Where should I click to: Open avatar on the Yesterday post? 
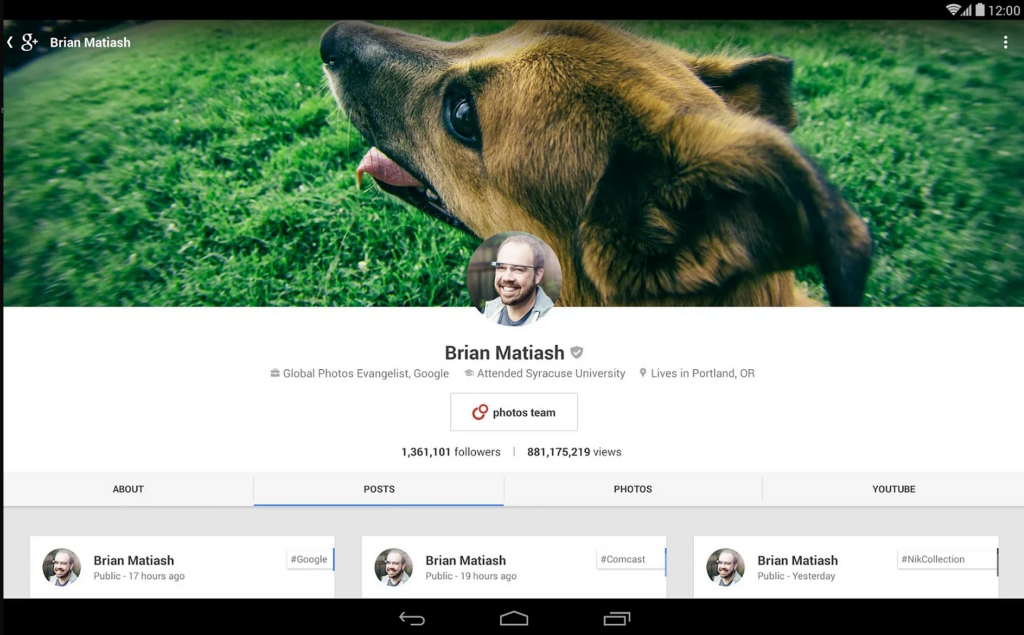(726, 567)
